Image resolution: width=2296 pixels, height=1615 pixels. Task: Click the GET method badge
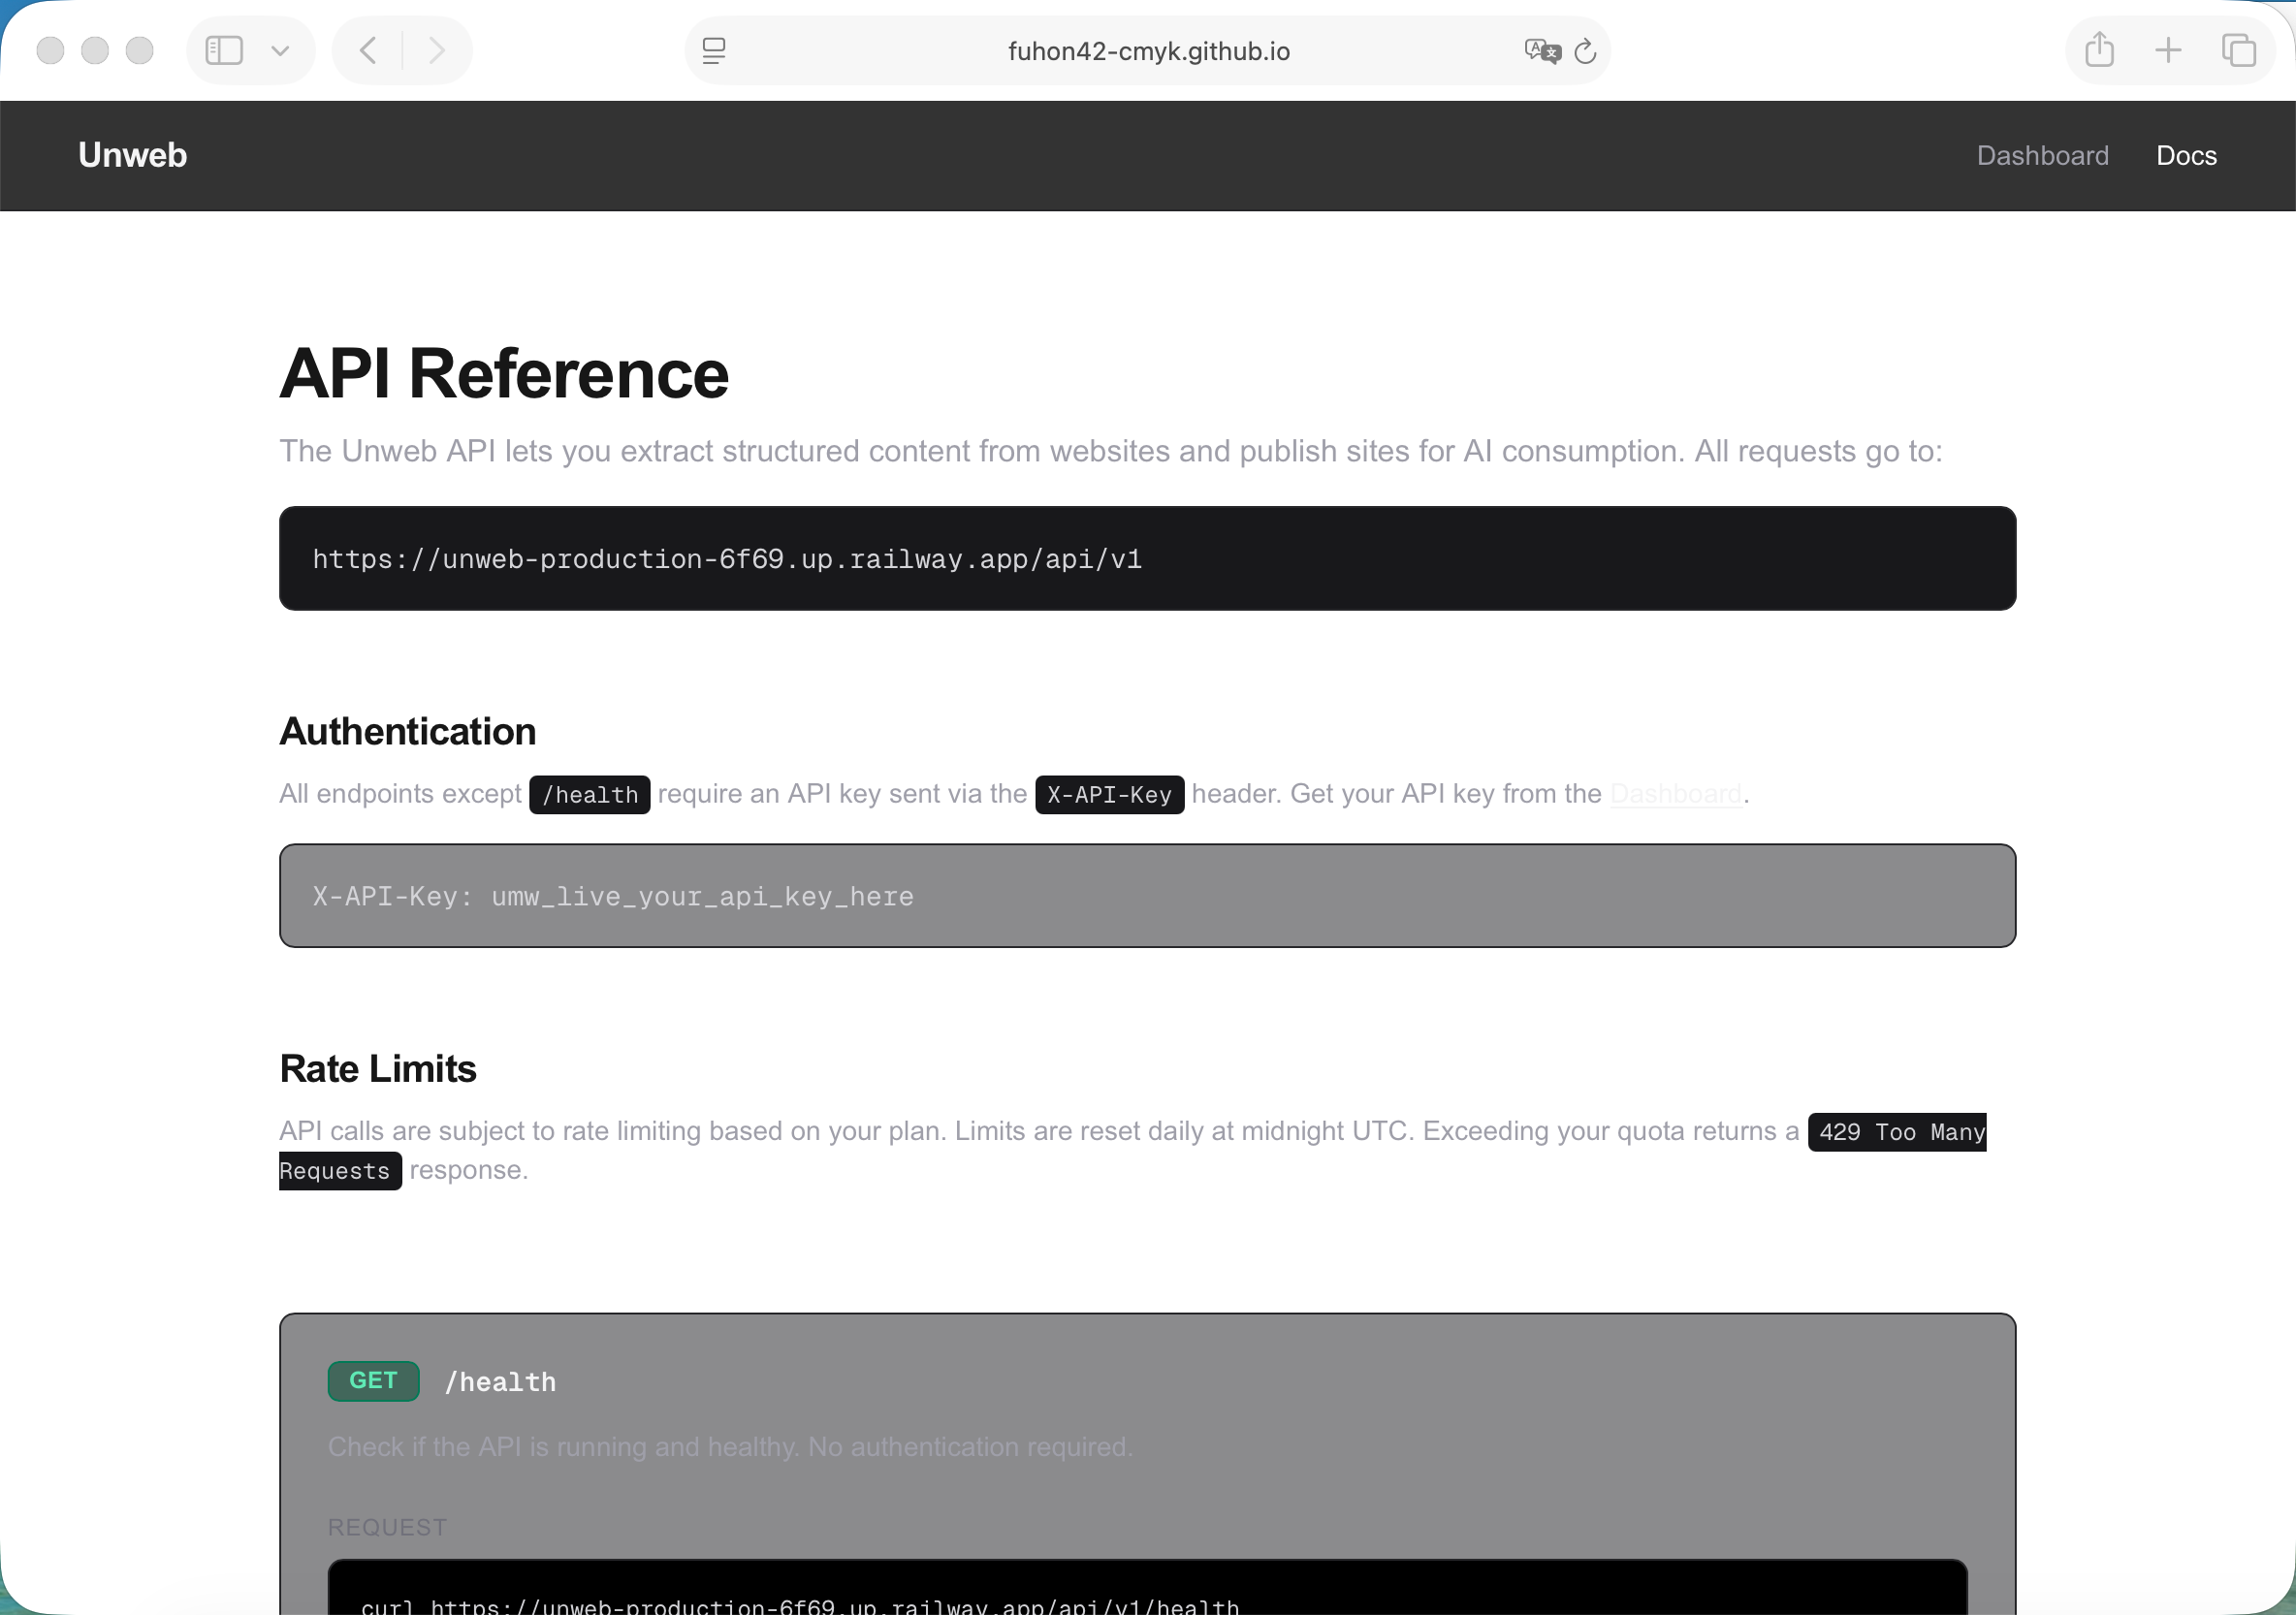pos(373,1381)
